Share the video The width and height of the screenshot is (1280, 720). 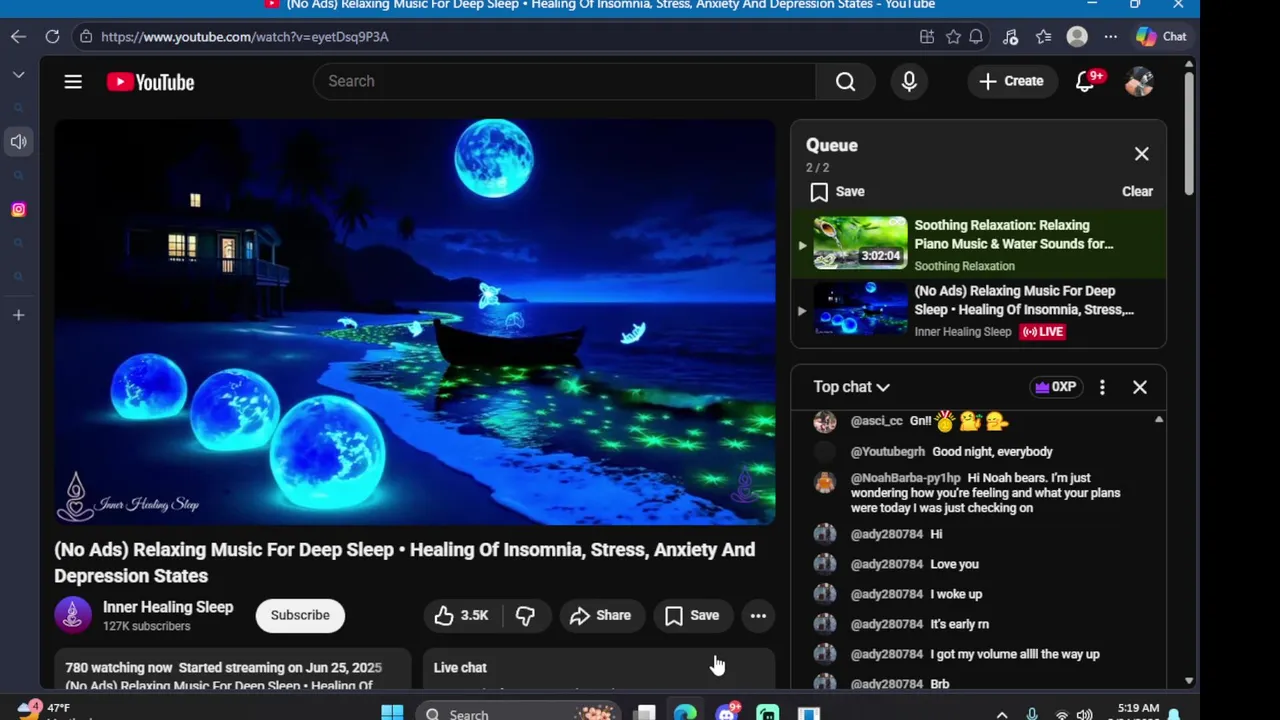tap(601, 616)
